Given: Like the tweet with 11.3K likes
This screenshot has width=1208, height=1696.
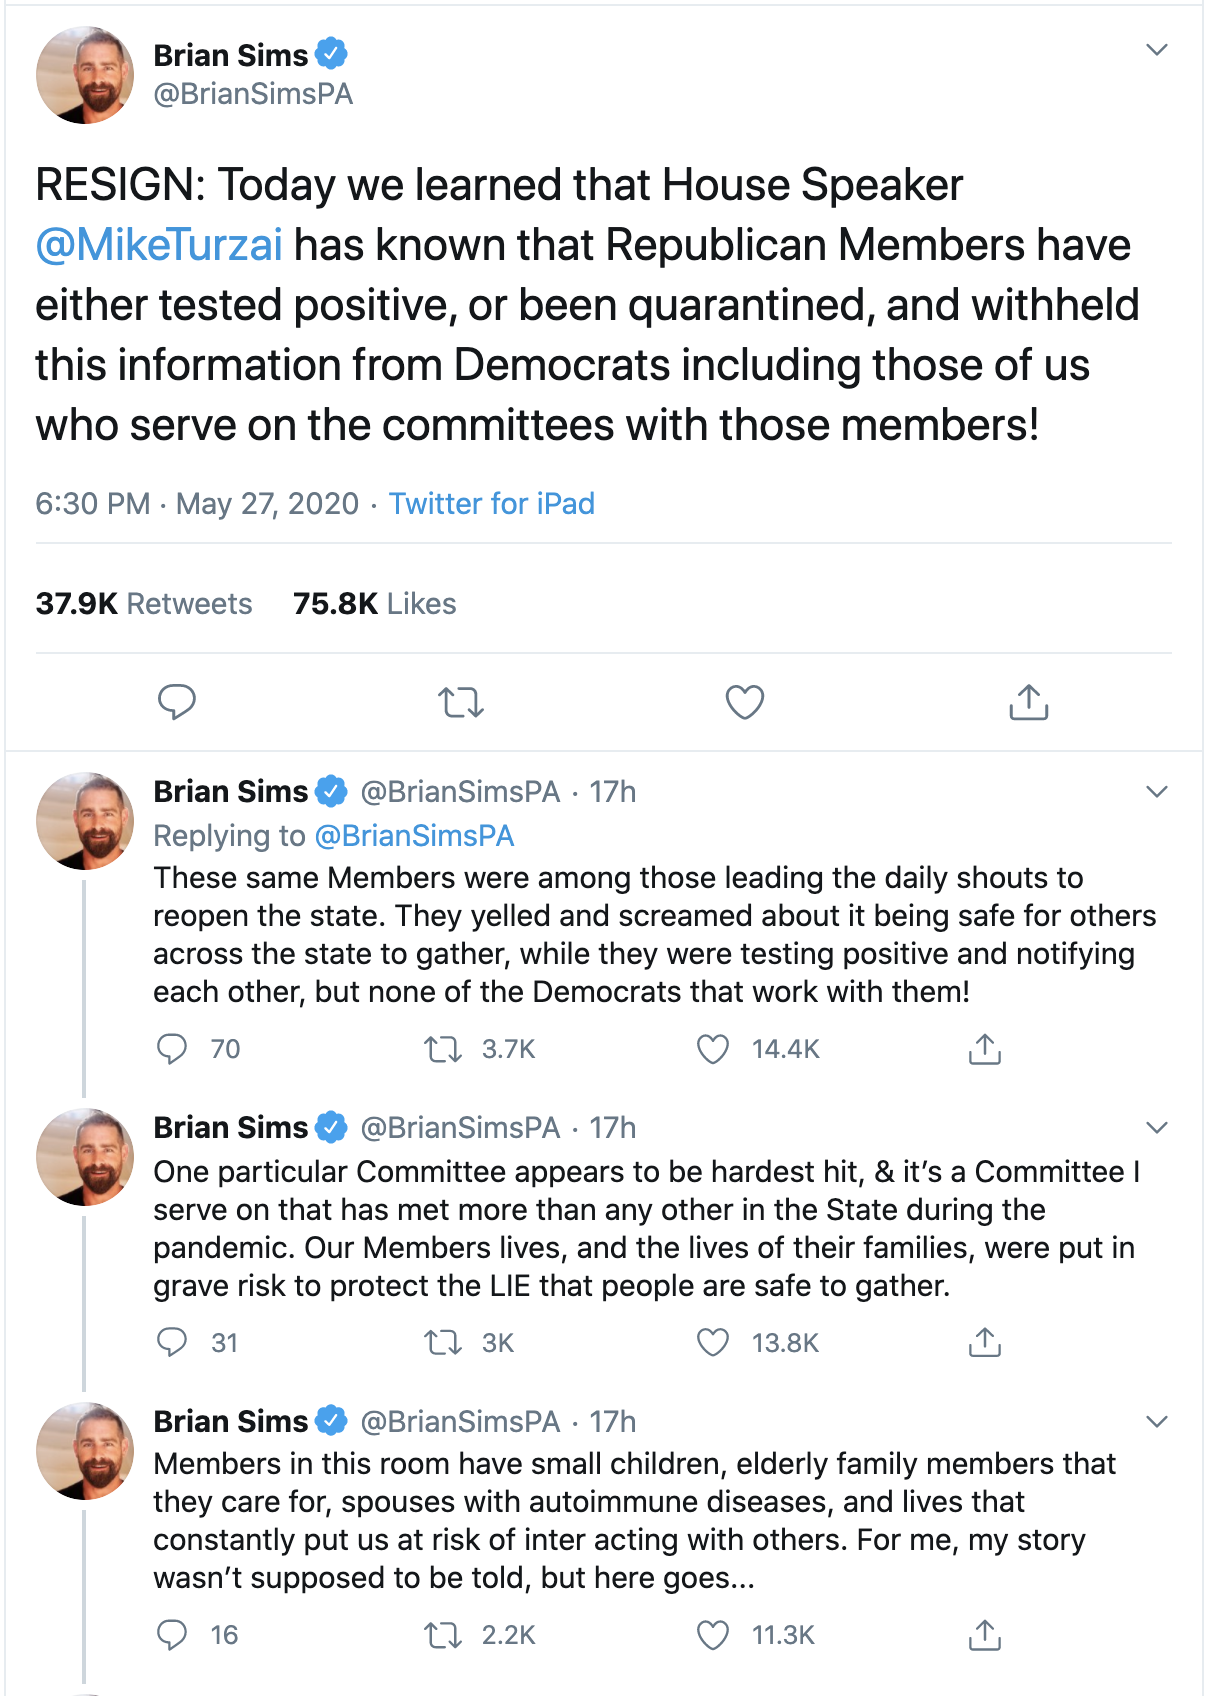Looking at the screenshot, I should click(x=713, y=1635).
